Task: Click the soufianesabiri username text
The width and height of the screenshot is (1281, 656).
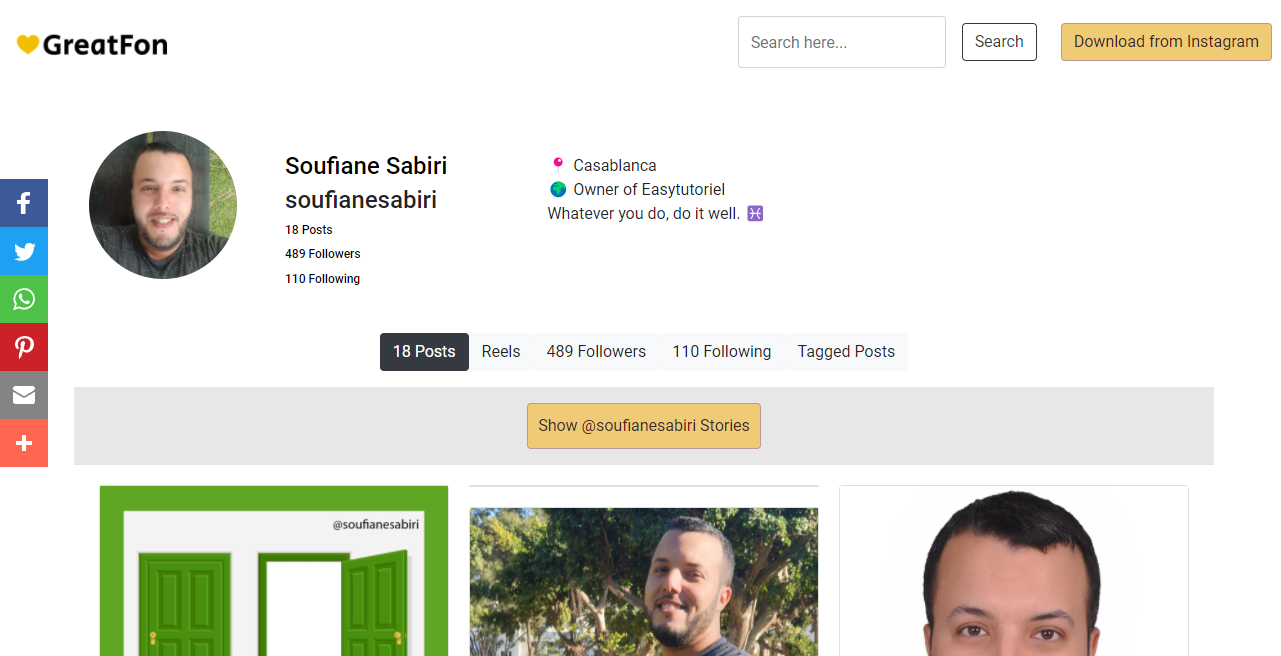Action: [x=361, y=200]
